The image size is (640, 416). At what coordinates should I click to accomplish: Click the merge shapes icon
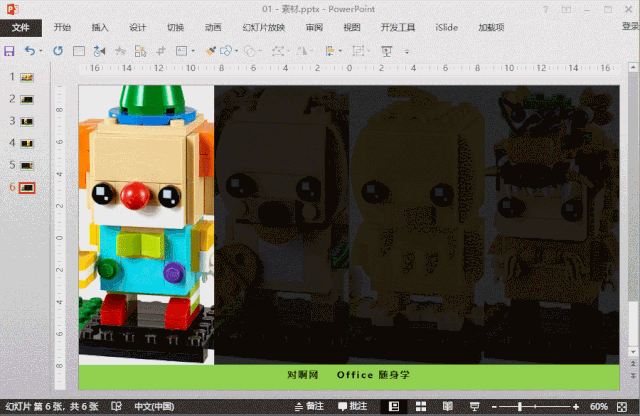(226, 51)
